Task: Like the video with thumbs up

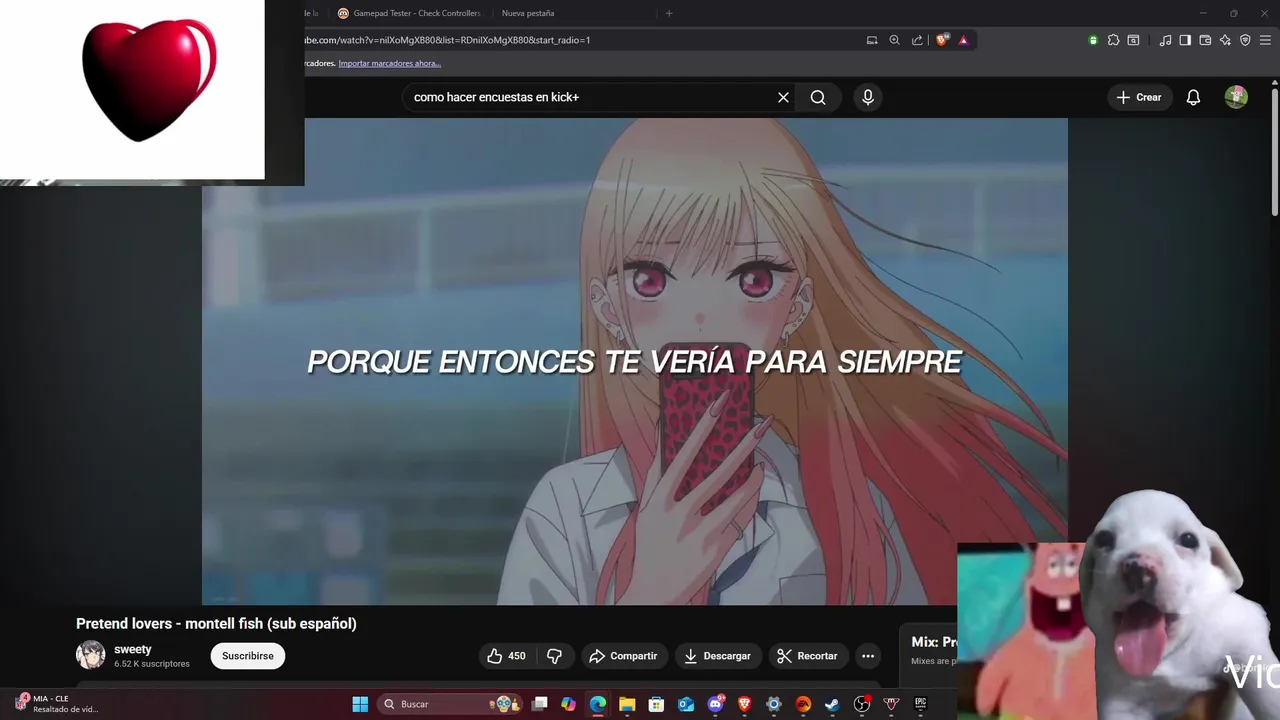Action: (506, 656)
